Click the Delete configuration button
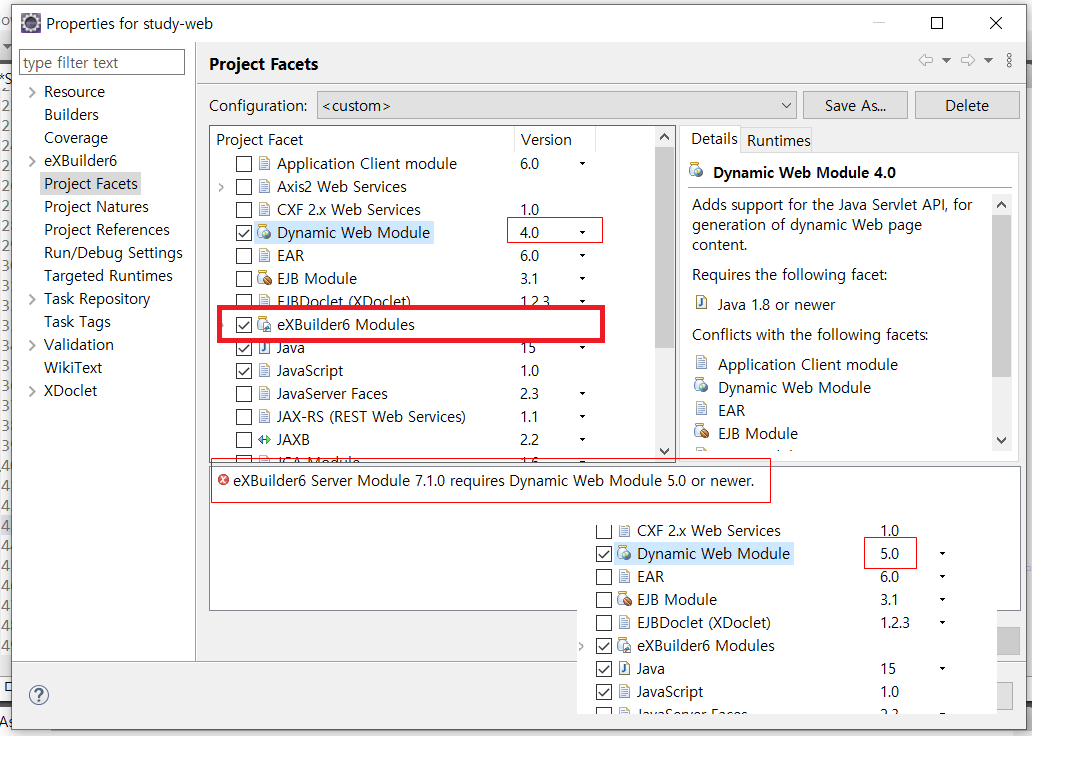The image size is (1076, 763). [x=967, y=106]
